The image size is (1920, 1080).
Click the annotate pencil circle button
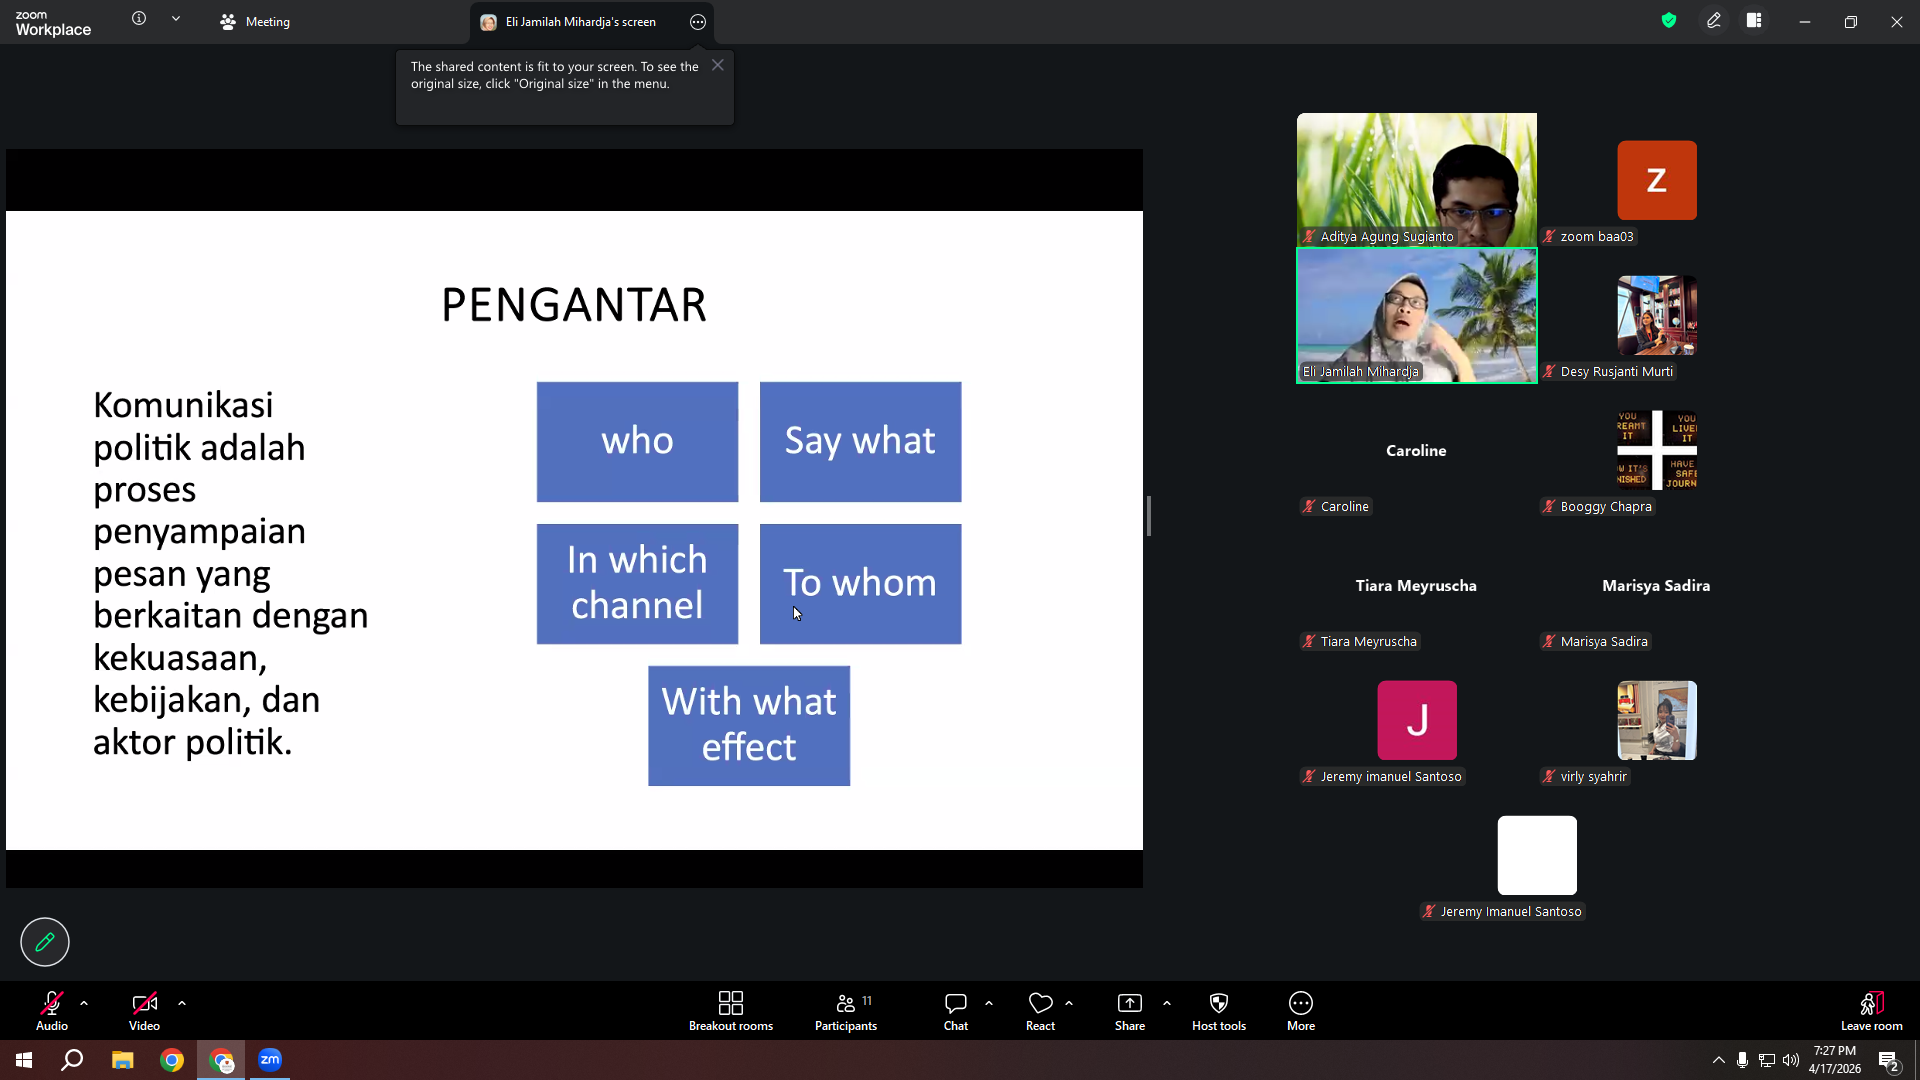click(45, 942)
